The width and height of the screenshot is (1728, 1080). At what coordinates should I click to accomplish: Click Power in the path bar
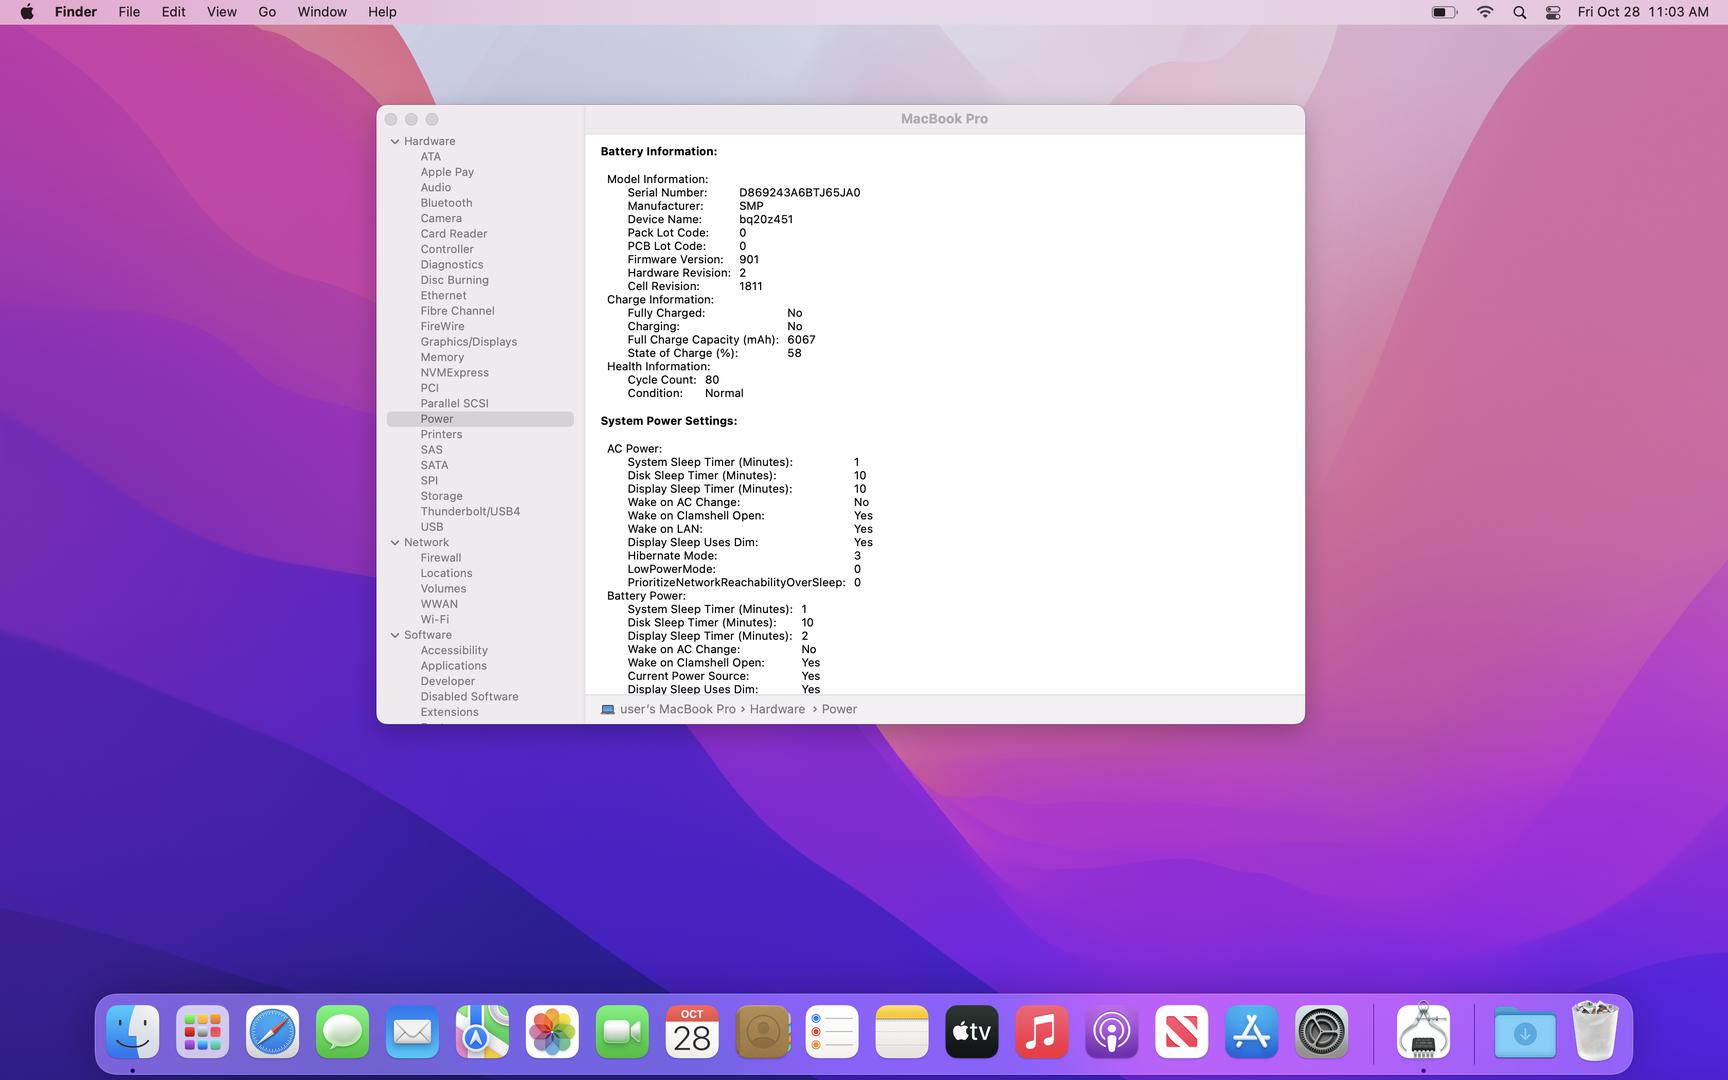point(839,709)
